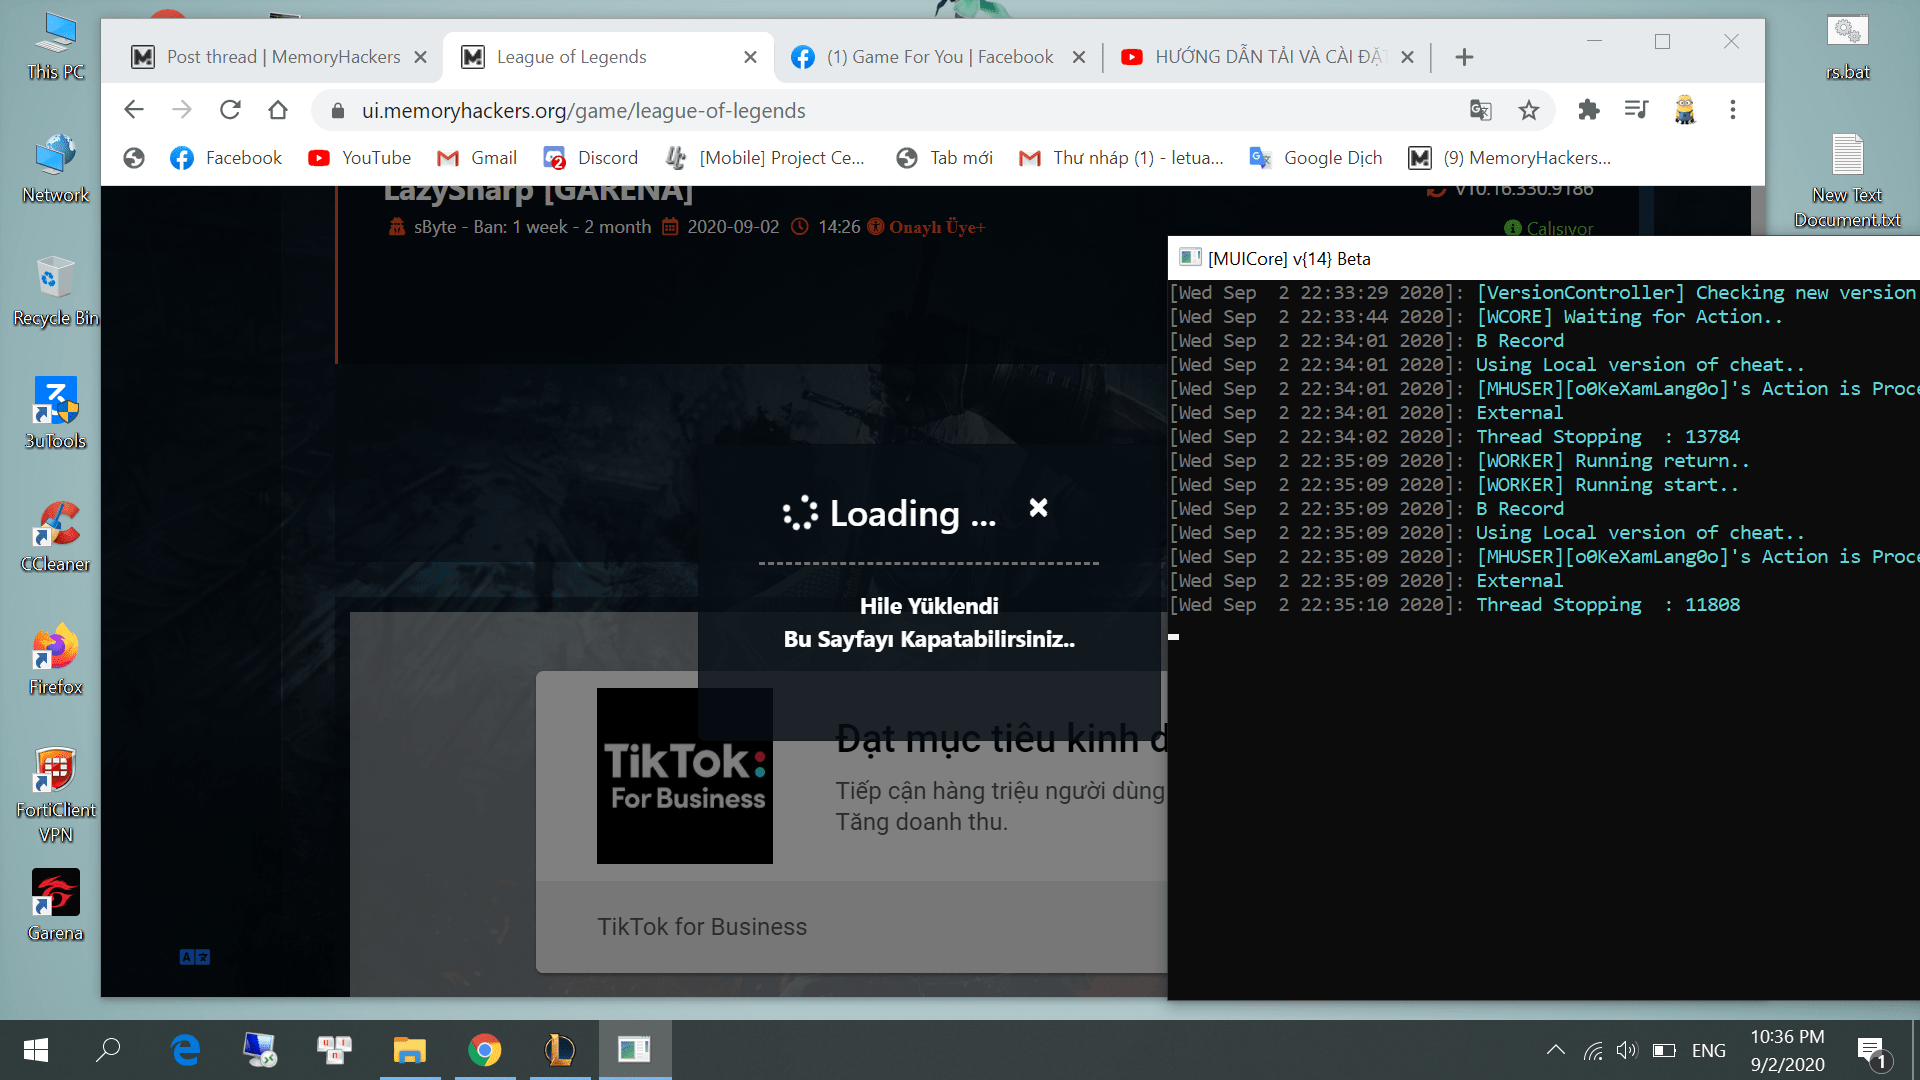Open media control icon in Chrome toolbar

(1637, 110)
